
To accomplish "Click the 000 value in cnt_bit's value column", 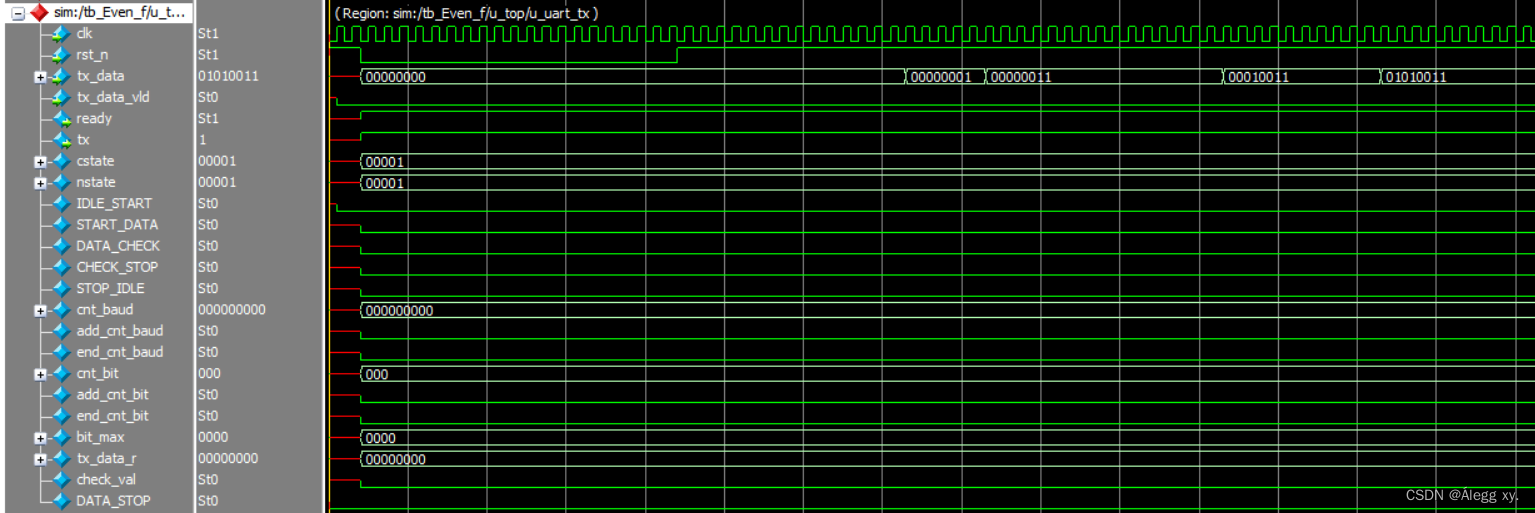I will coord(210,373).
